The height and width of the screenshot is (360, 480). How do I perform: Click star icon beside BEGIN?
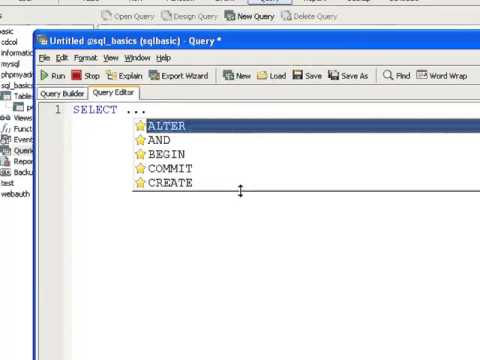(x=140, y=155)
